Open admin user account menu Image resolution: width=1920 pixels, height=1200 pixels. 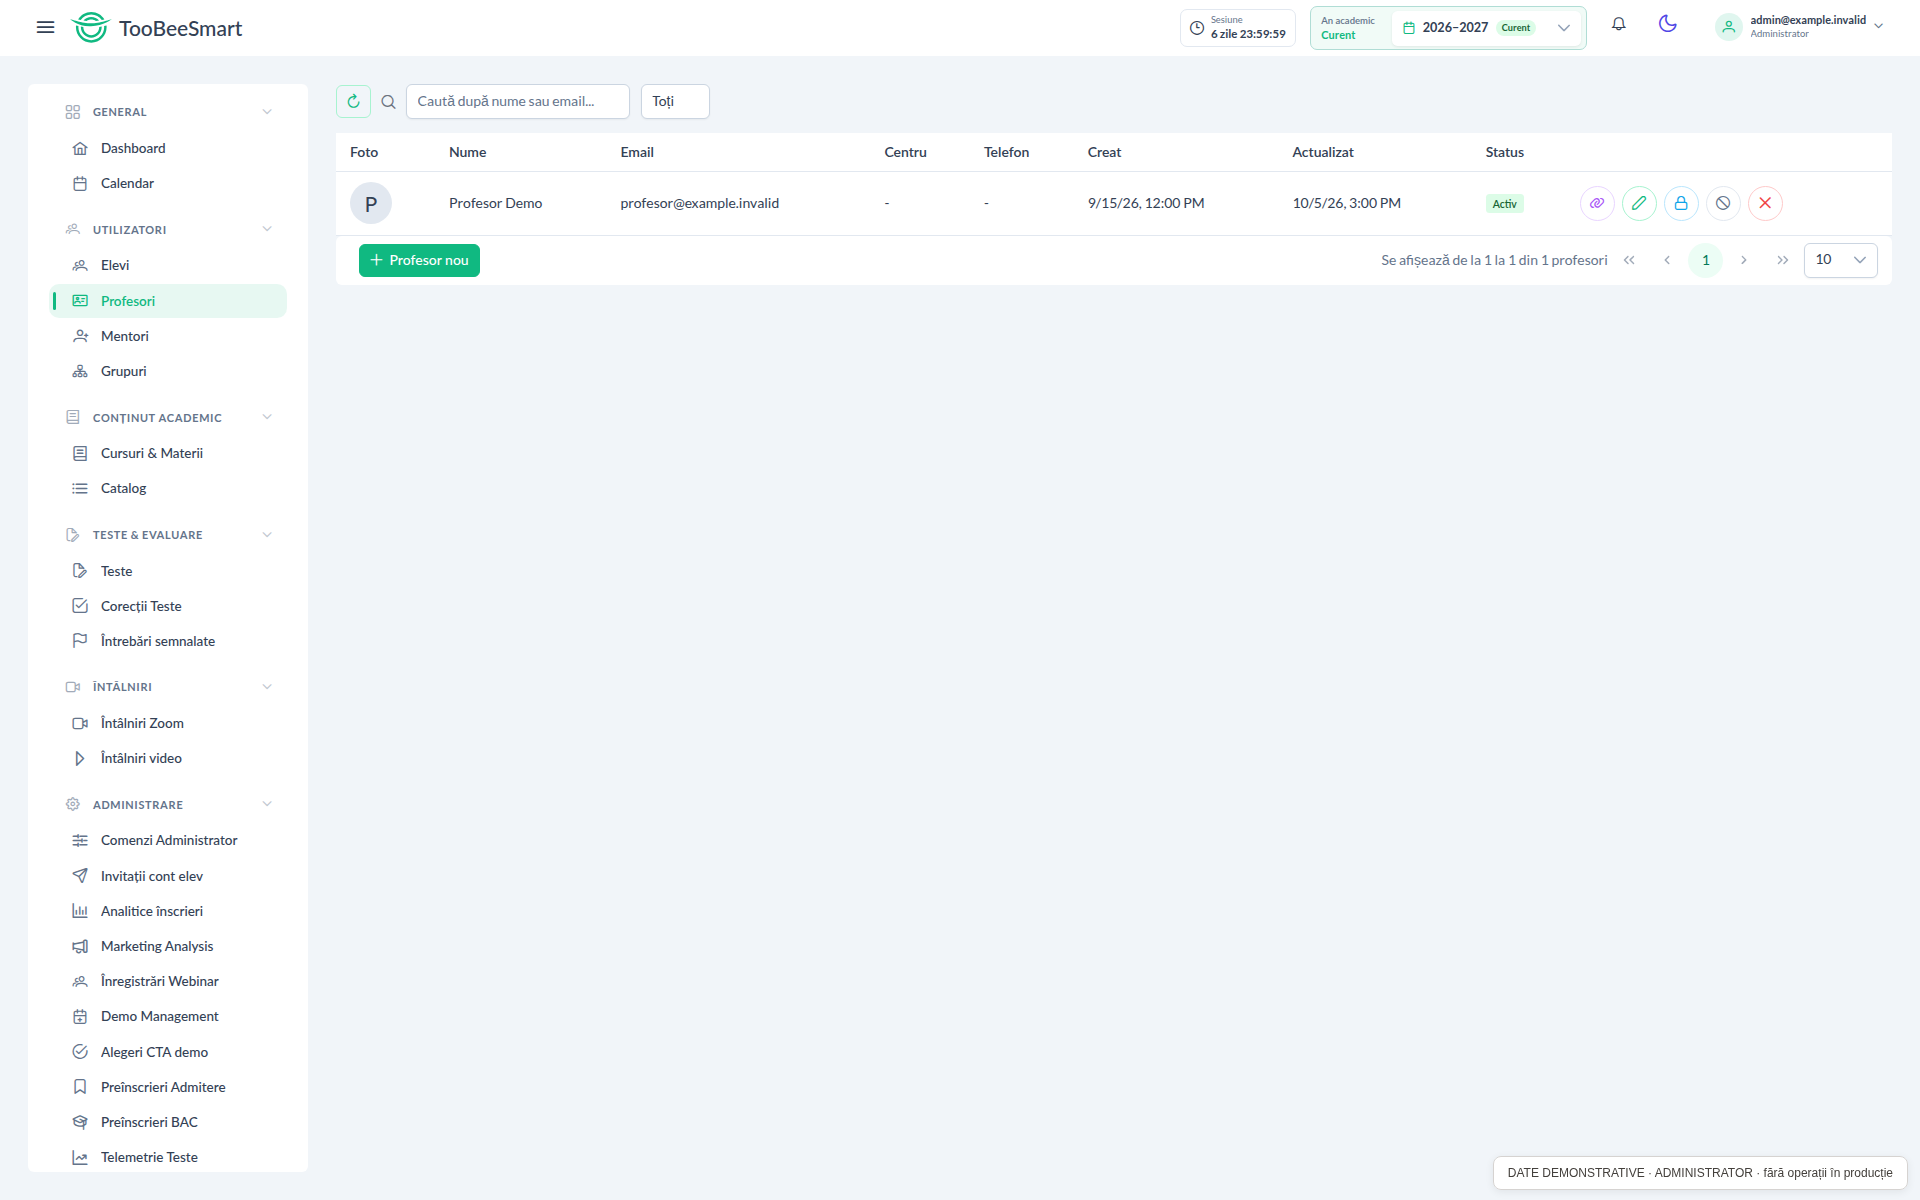click(1800, 27)
